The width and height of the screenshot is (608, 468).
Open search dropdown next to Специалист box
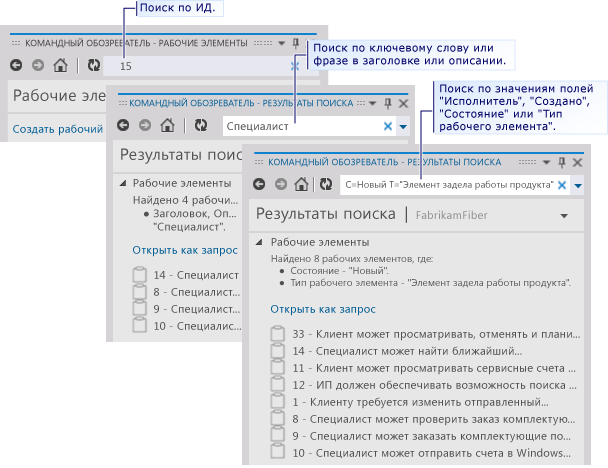403,126
